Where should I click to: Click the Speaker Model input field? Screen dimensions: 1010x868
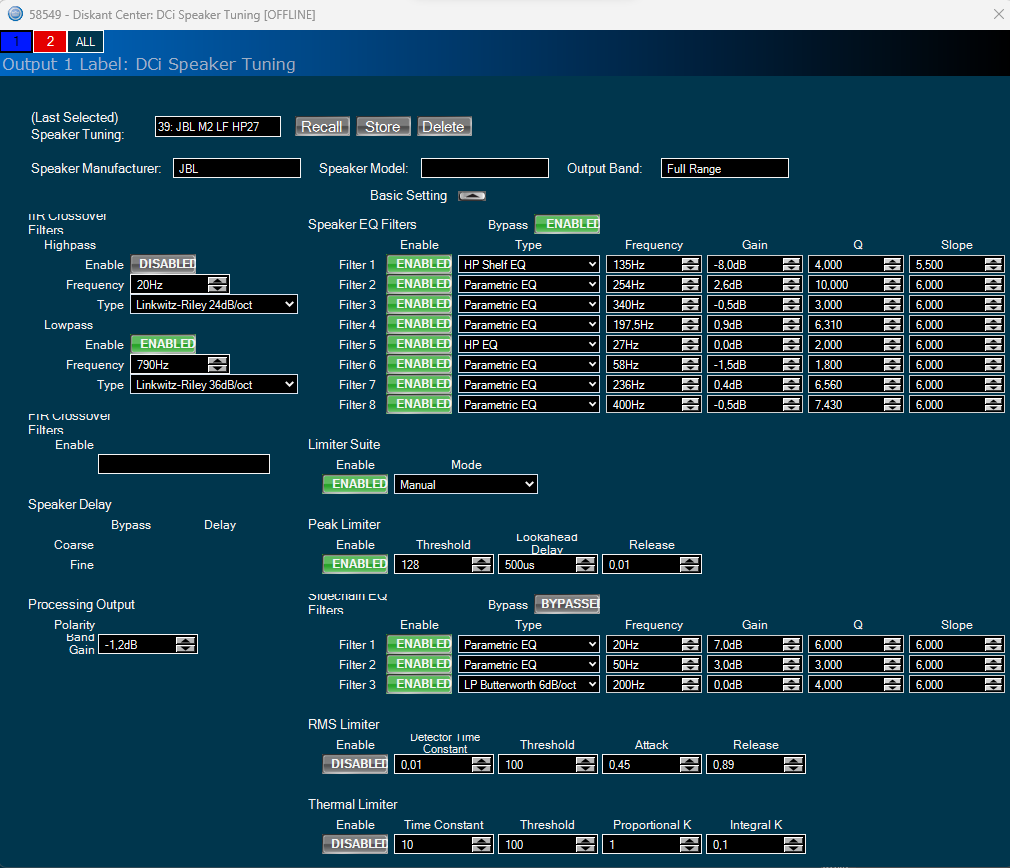pos(485,168)
